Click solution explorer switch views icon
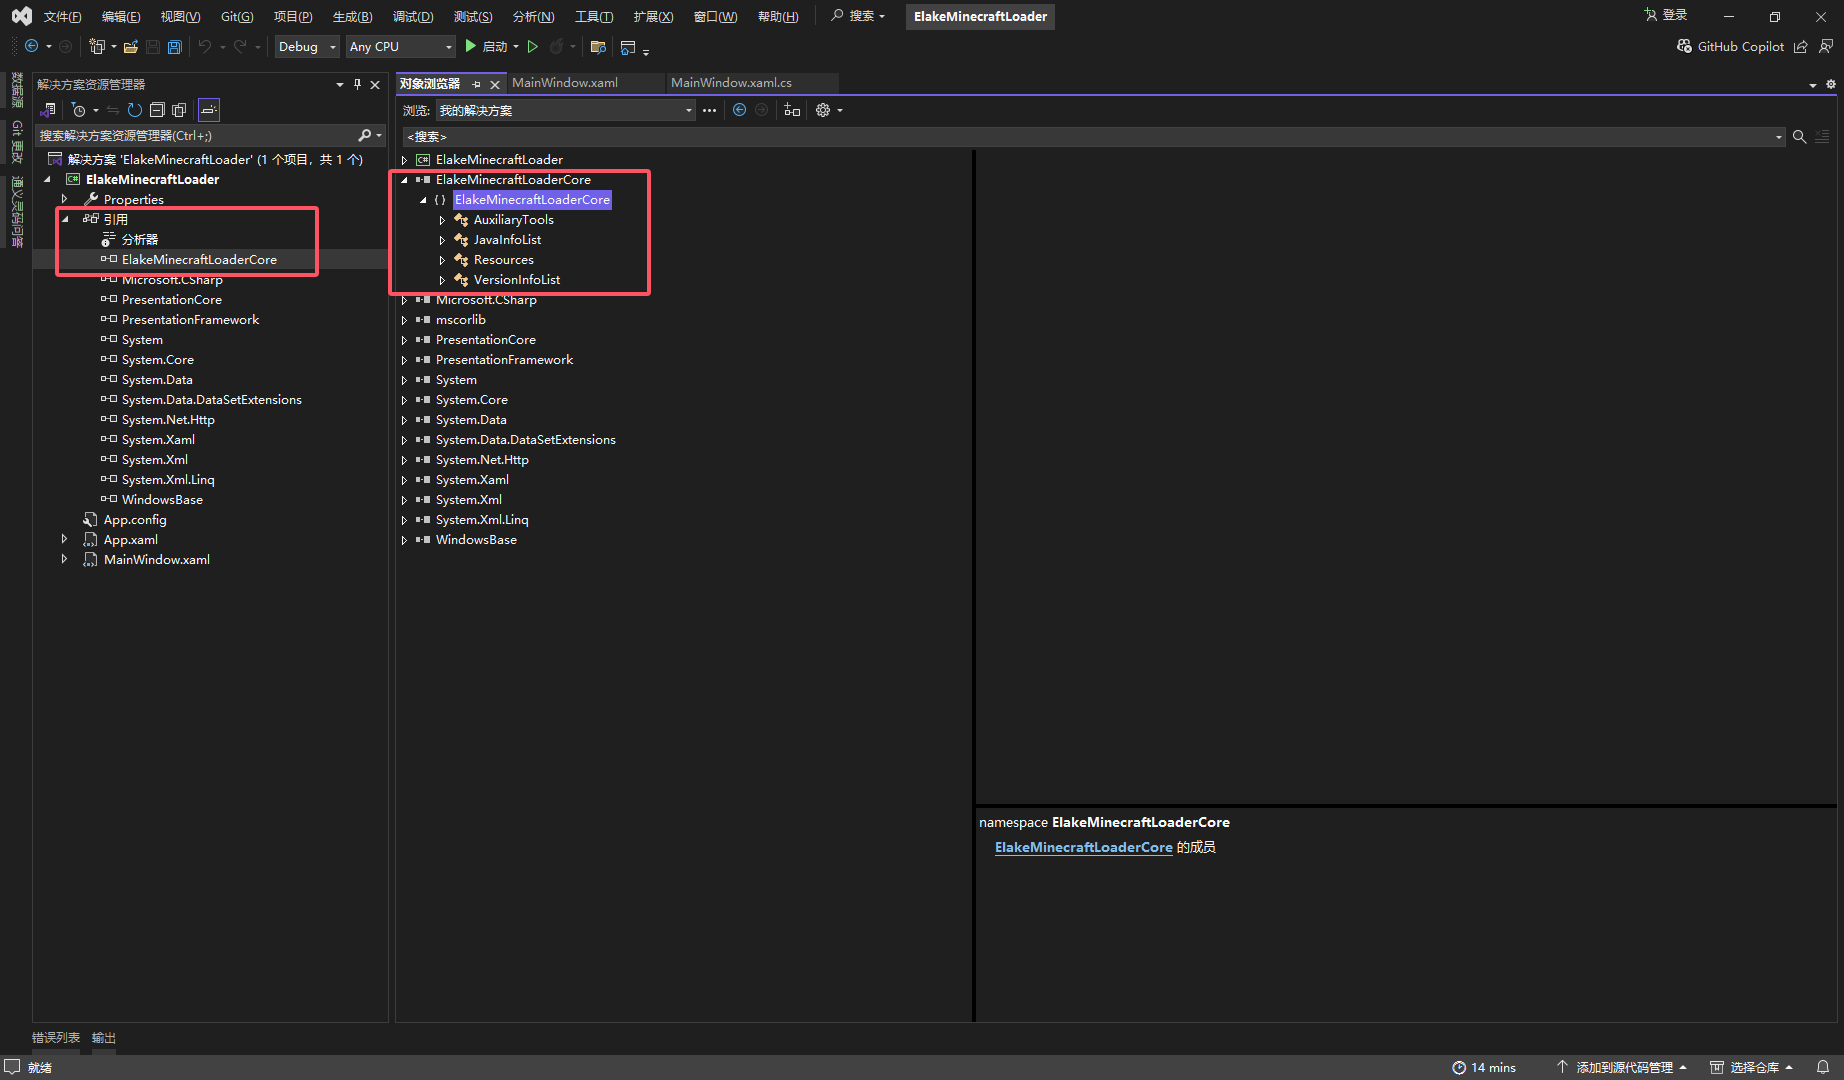The height and width of the screenshot is (1080, 1844). tap(49, 110)
